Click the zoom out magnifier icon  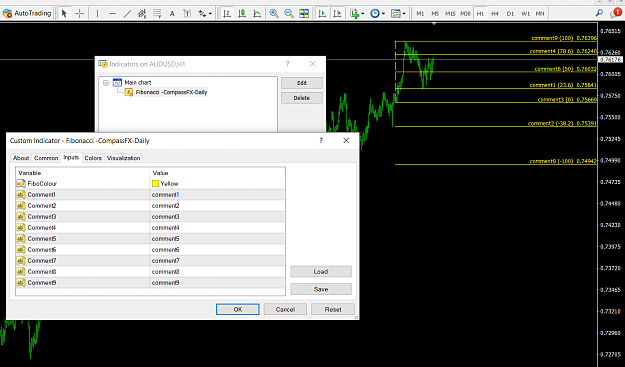(289, 14)
